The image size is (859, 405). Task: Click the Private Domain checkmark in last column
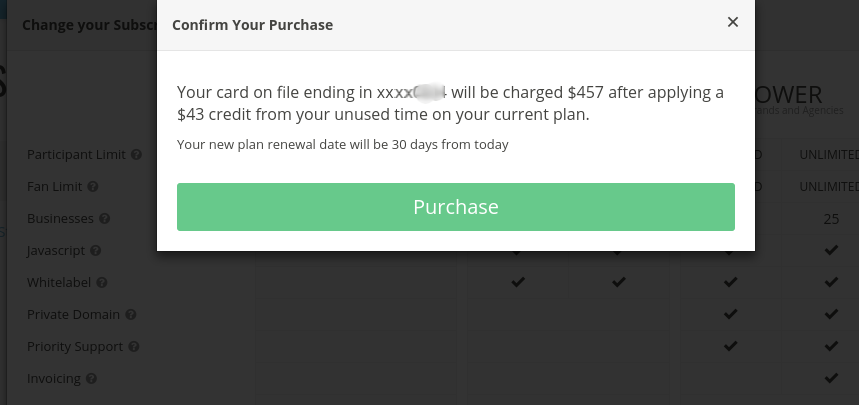[831, 314]
